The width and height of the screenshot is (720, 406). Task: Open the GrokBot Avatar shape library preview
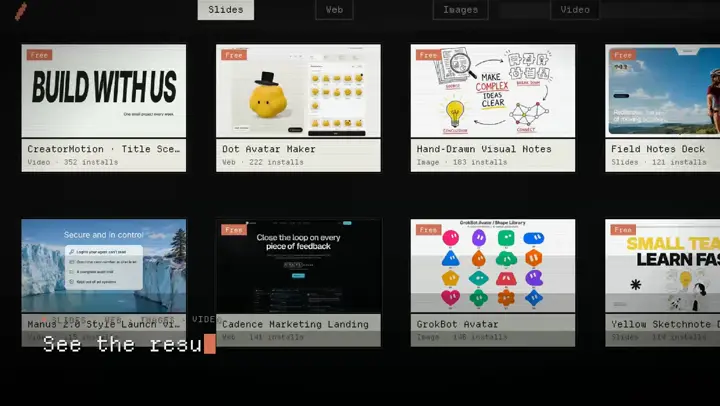tap(493, 265)
